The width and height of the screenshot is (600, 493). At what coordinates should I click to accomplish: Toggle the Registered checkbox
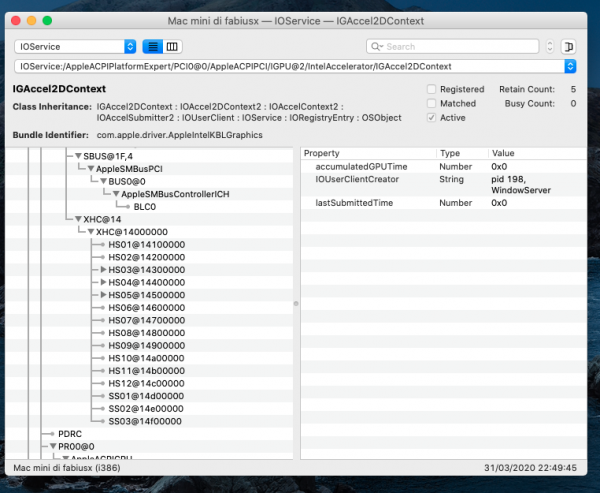pyautogui.click(x=431, y=89)
